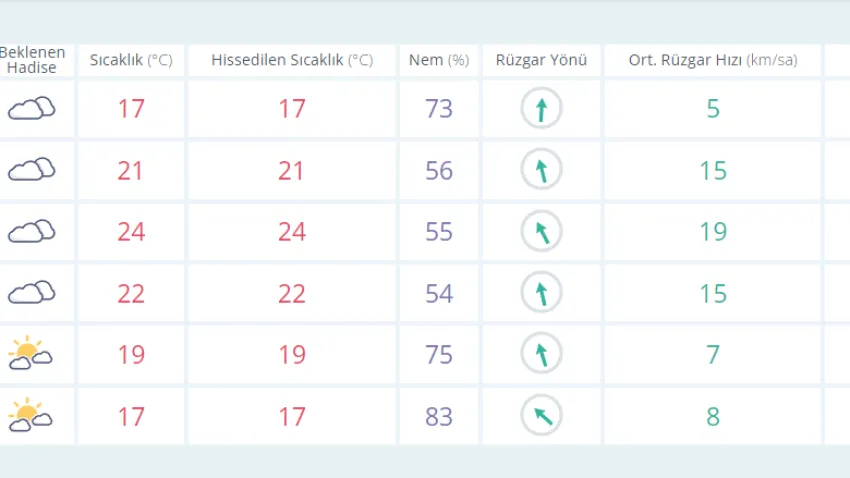The height and width of the screenshot is (478, 850).
Task: Click the wind speed value 19
Action: tap(713, 232)
